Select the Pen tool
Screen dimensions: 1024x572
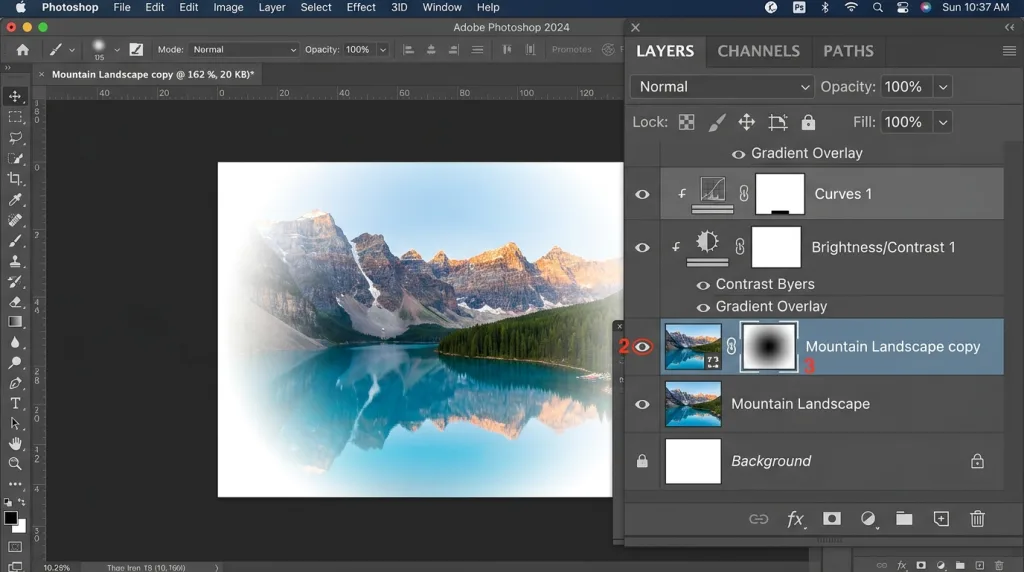pyautogui.click(x=15, y=383)
